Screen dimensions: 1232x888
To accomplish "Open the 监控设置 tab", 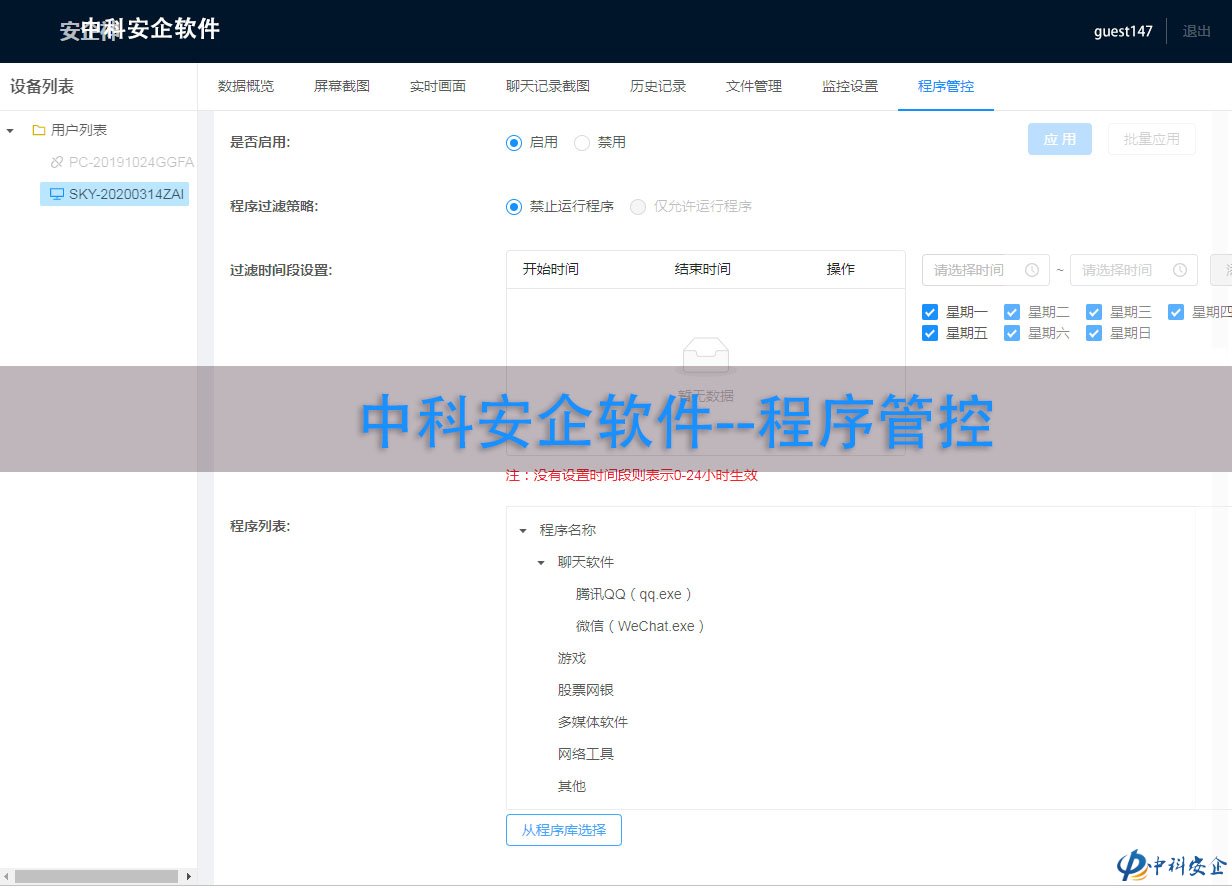I will click(850, 87).
